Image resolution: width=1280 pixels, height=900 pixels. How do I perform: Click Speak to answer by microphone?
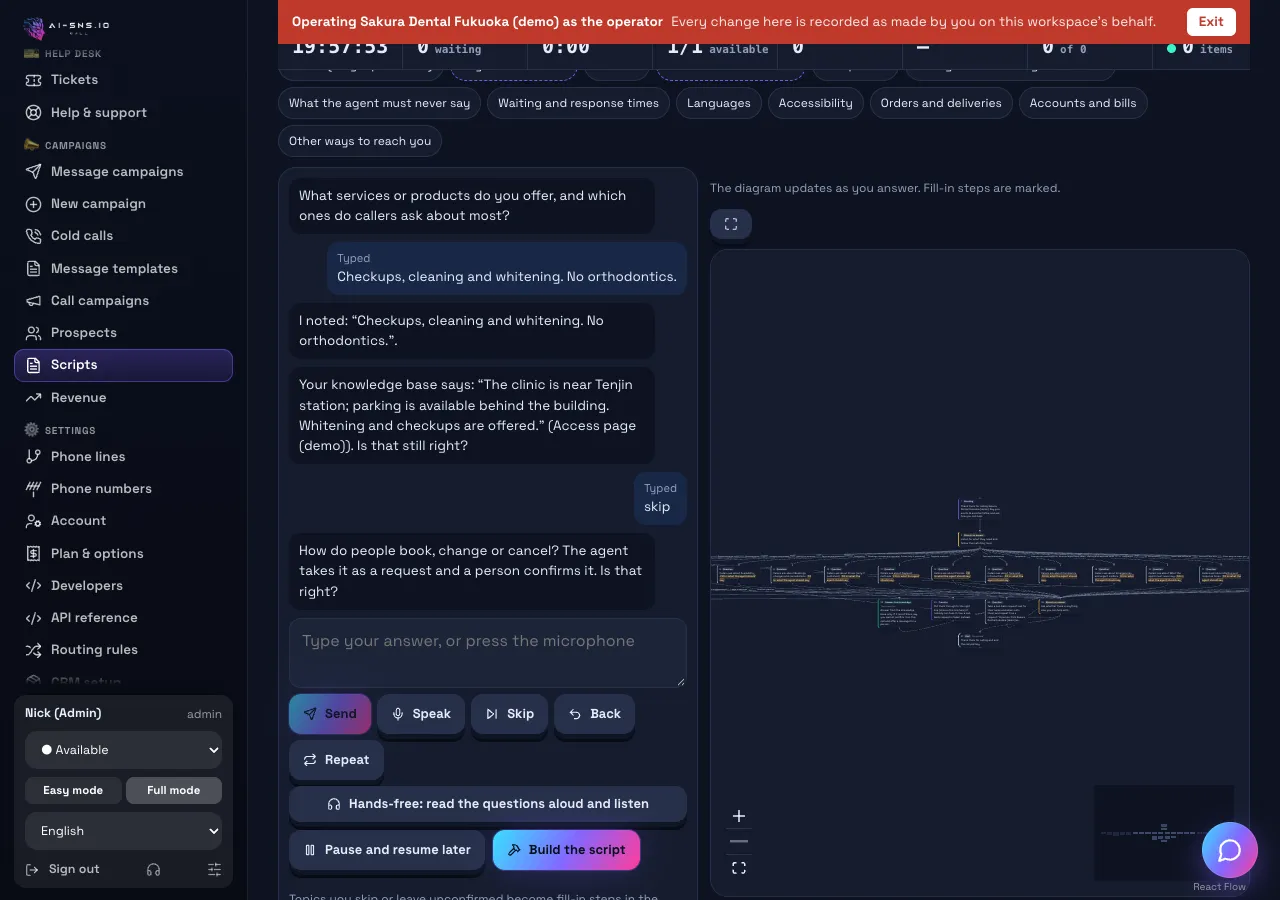[421, 714]
